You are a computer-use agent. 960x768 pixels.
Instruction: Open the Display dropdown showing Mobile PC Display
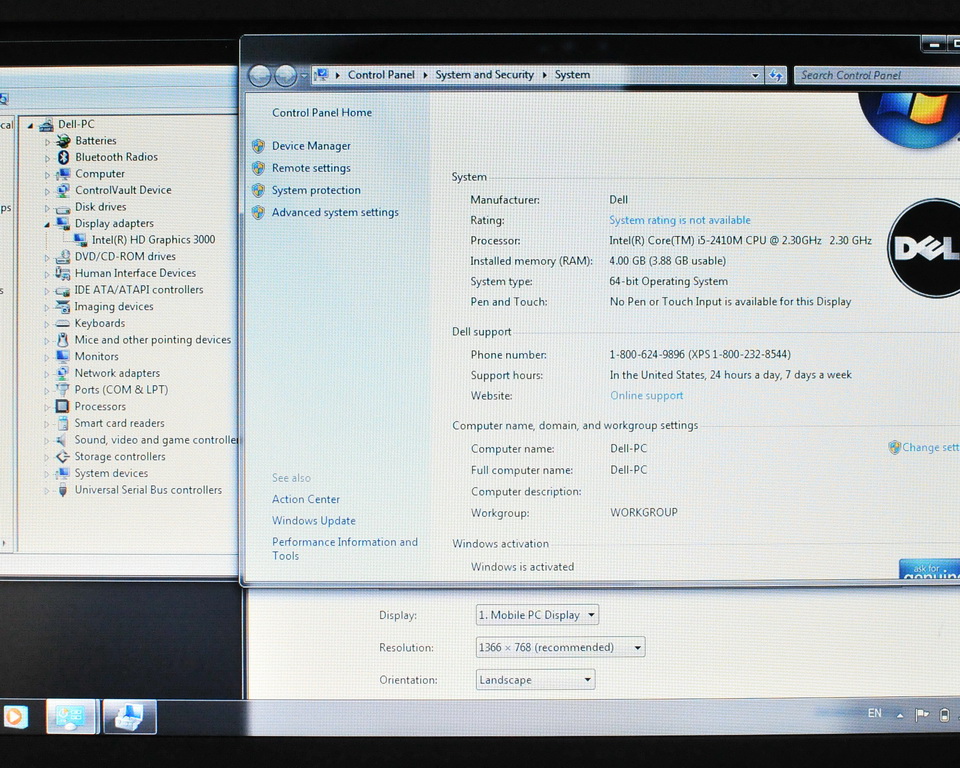[537, 615]
